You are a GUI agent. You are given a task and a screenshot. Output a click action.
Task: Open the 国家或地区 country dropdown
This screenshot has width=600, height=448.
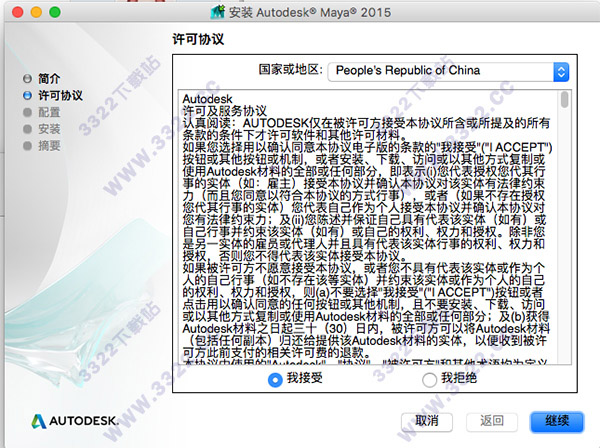[x=448, y=72]
